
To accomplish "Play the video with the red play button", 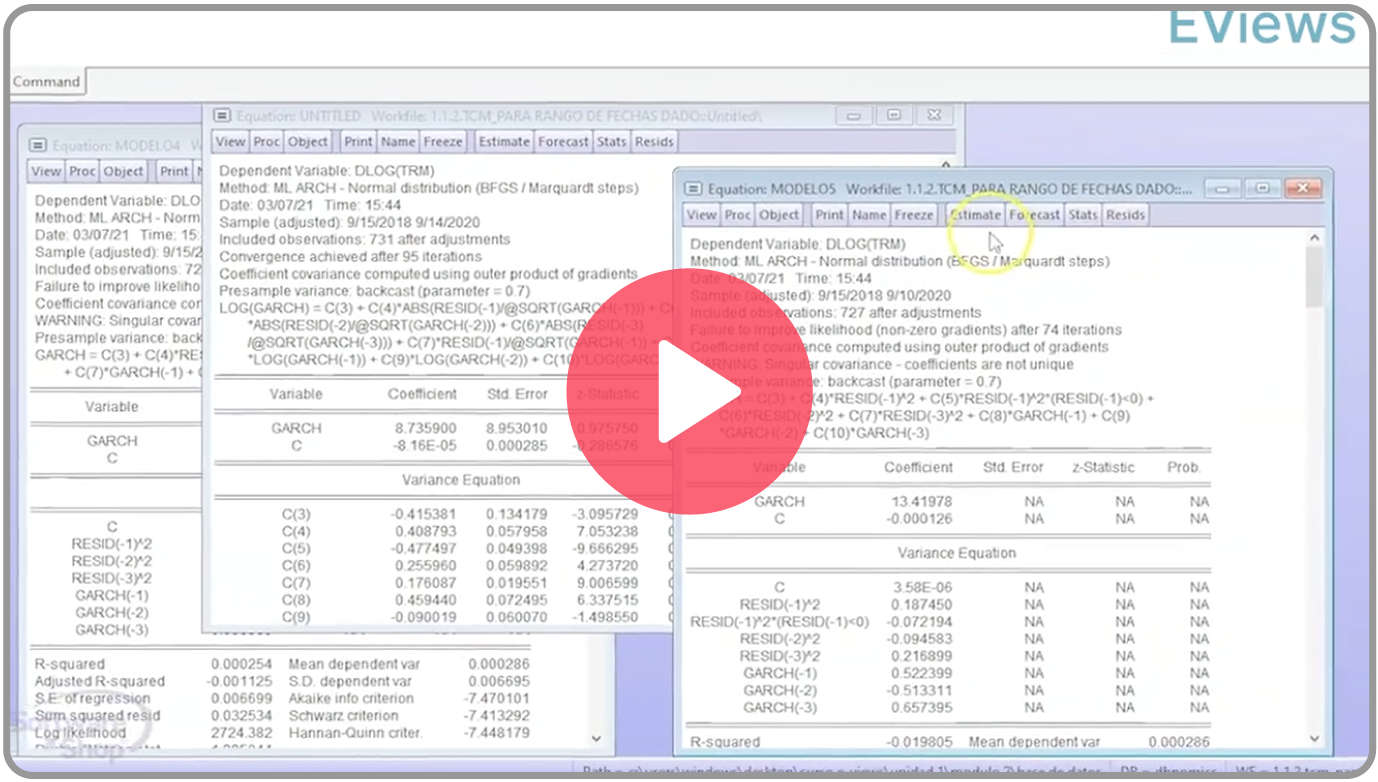I will click(x=689, y=392).
